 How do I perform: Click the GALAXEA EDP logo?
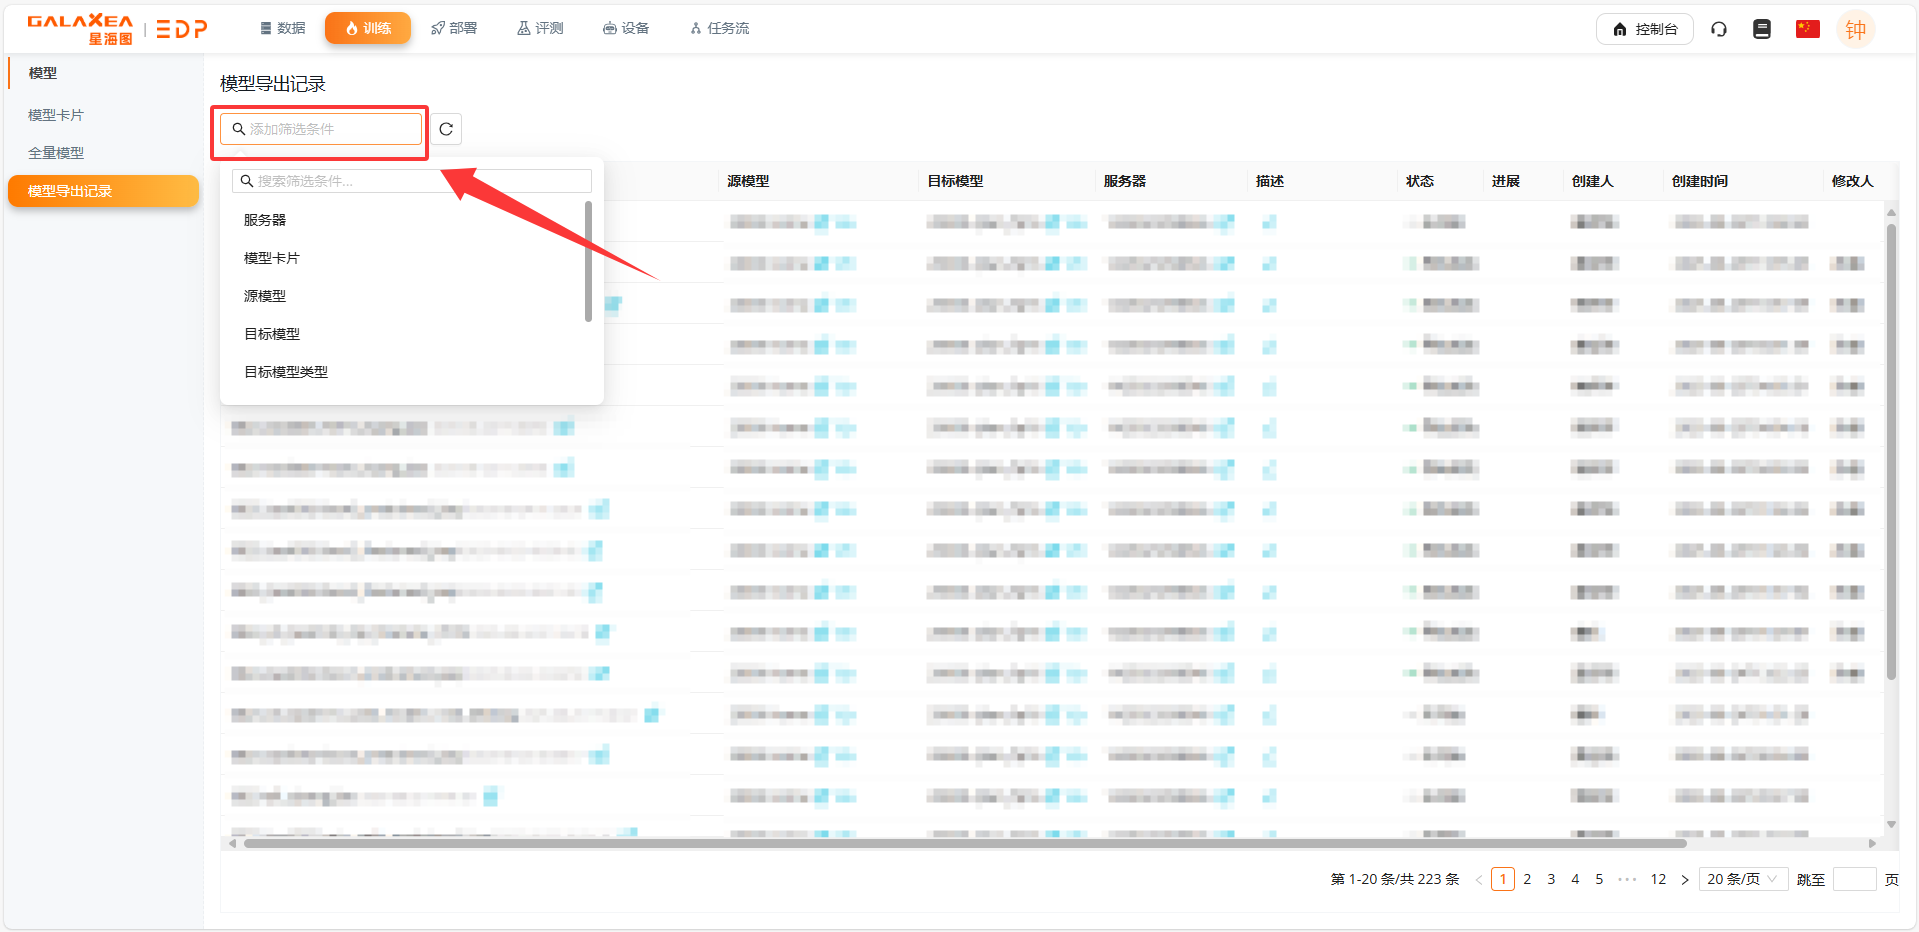click(117, 29)
